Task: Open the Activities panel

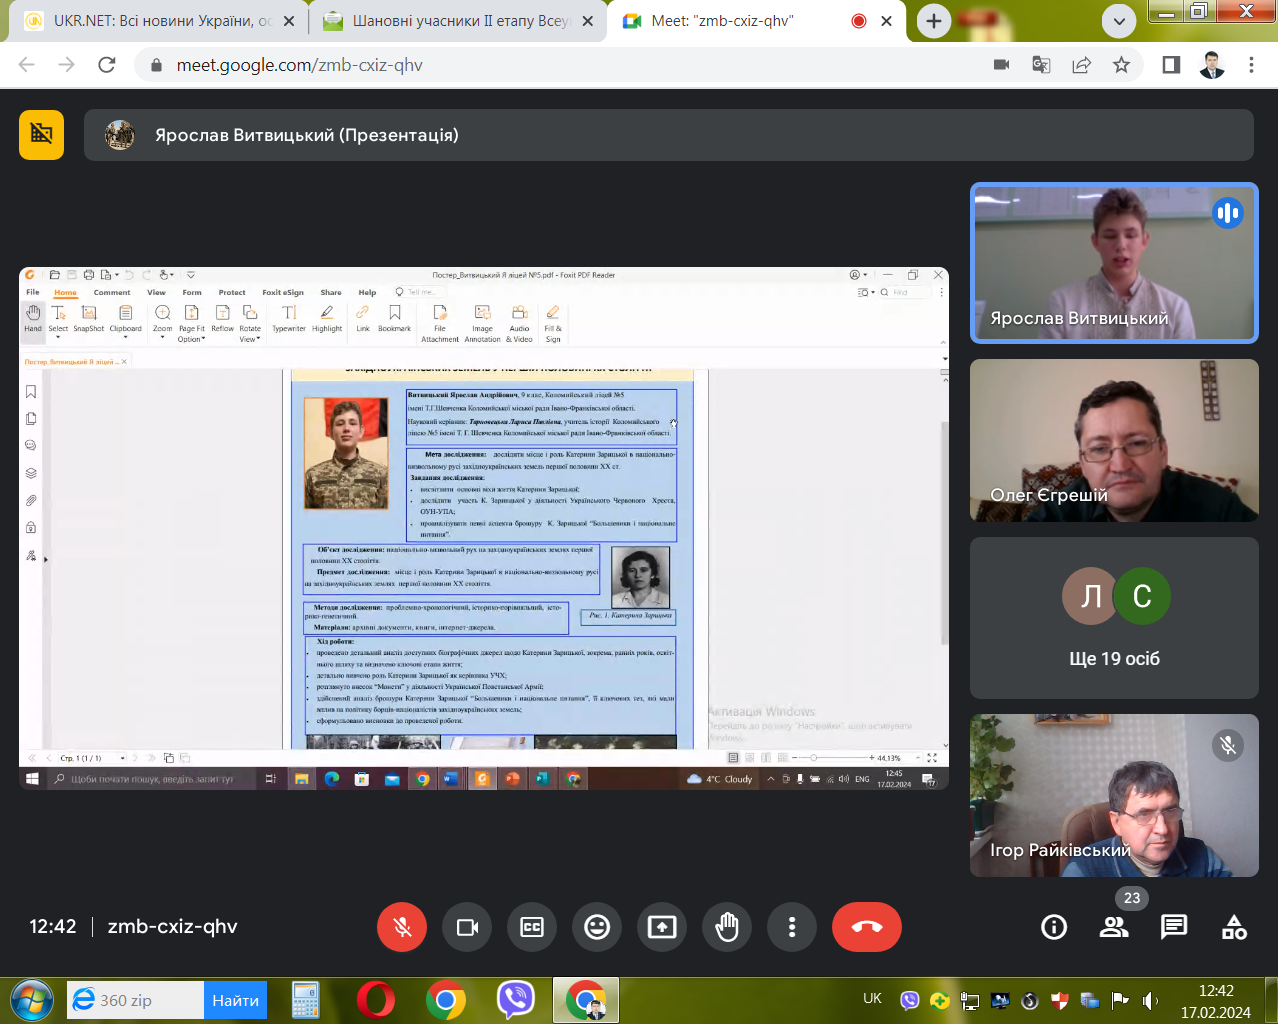Action: click(x=1234, y=927)
